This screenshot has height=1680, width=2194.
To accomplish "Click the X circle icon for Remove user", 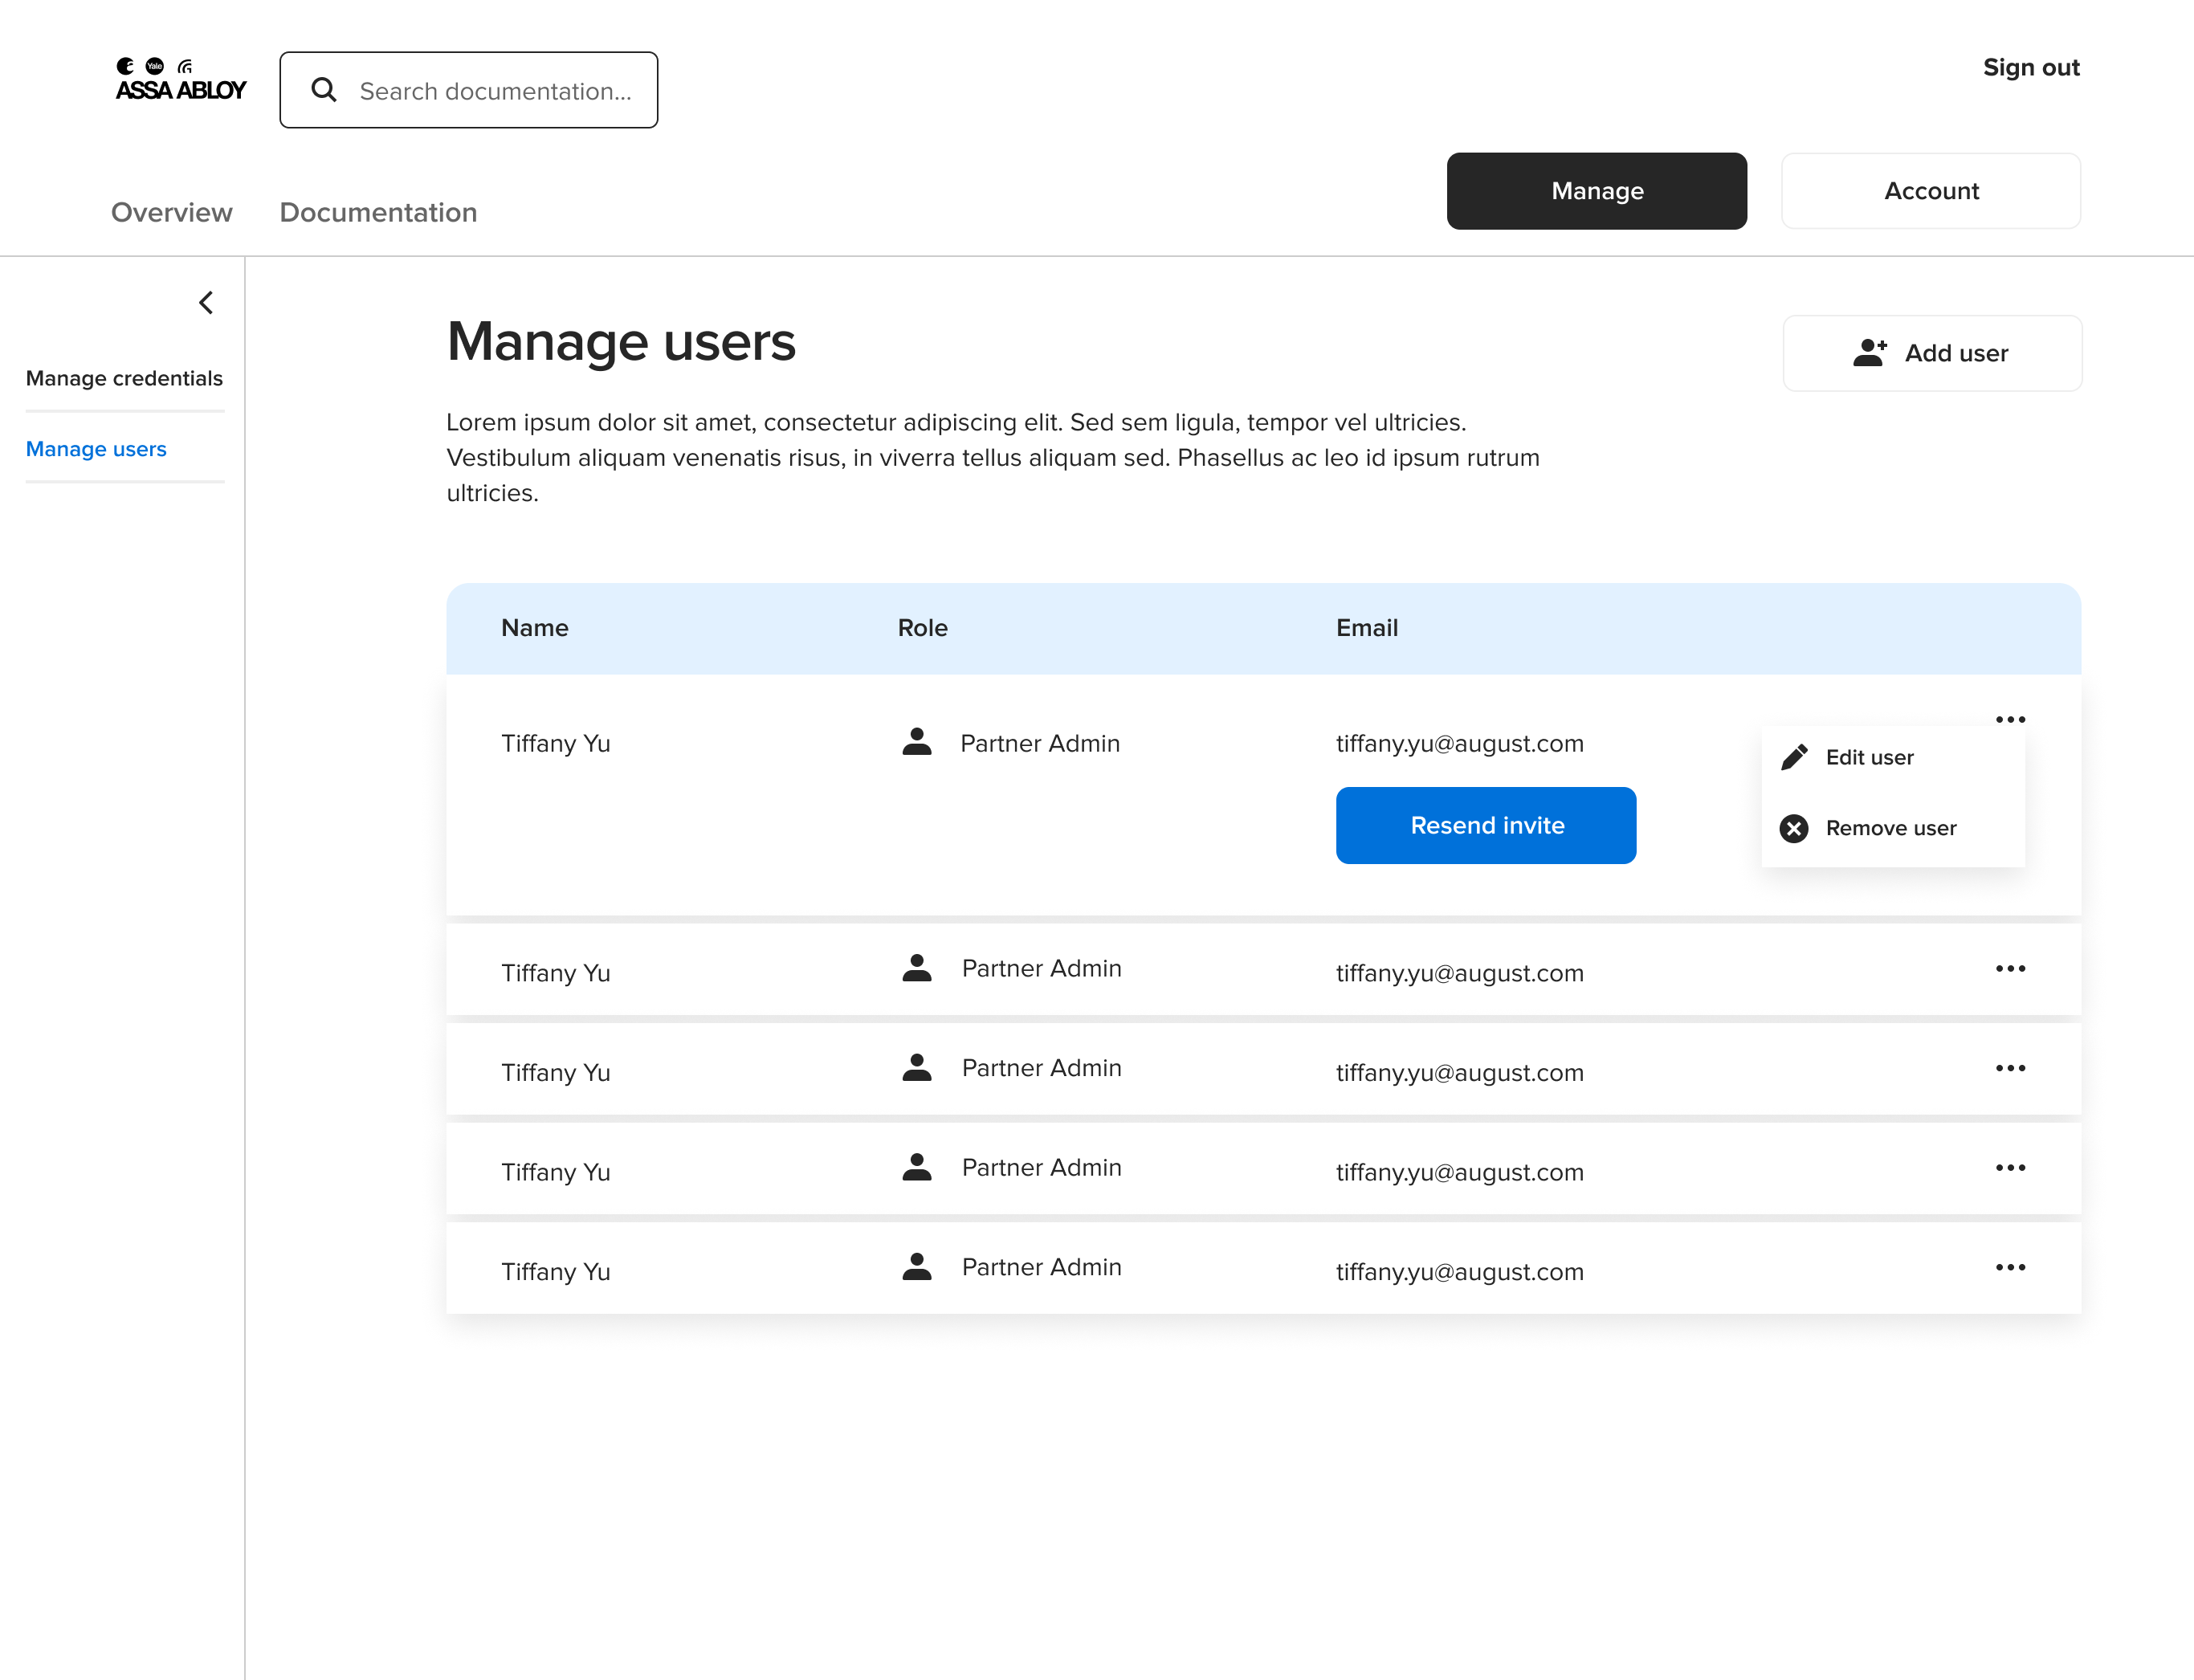I will coord(1794,828).
